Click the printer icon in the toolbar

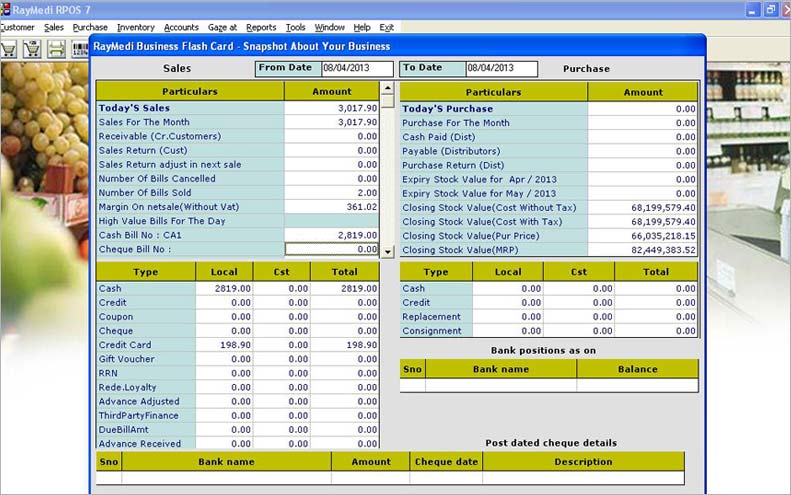click(56, 48)
